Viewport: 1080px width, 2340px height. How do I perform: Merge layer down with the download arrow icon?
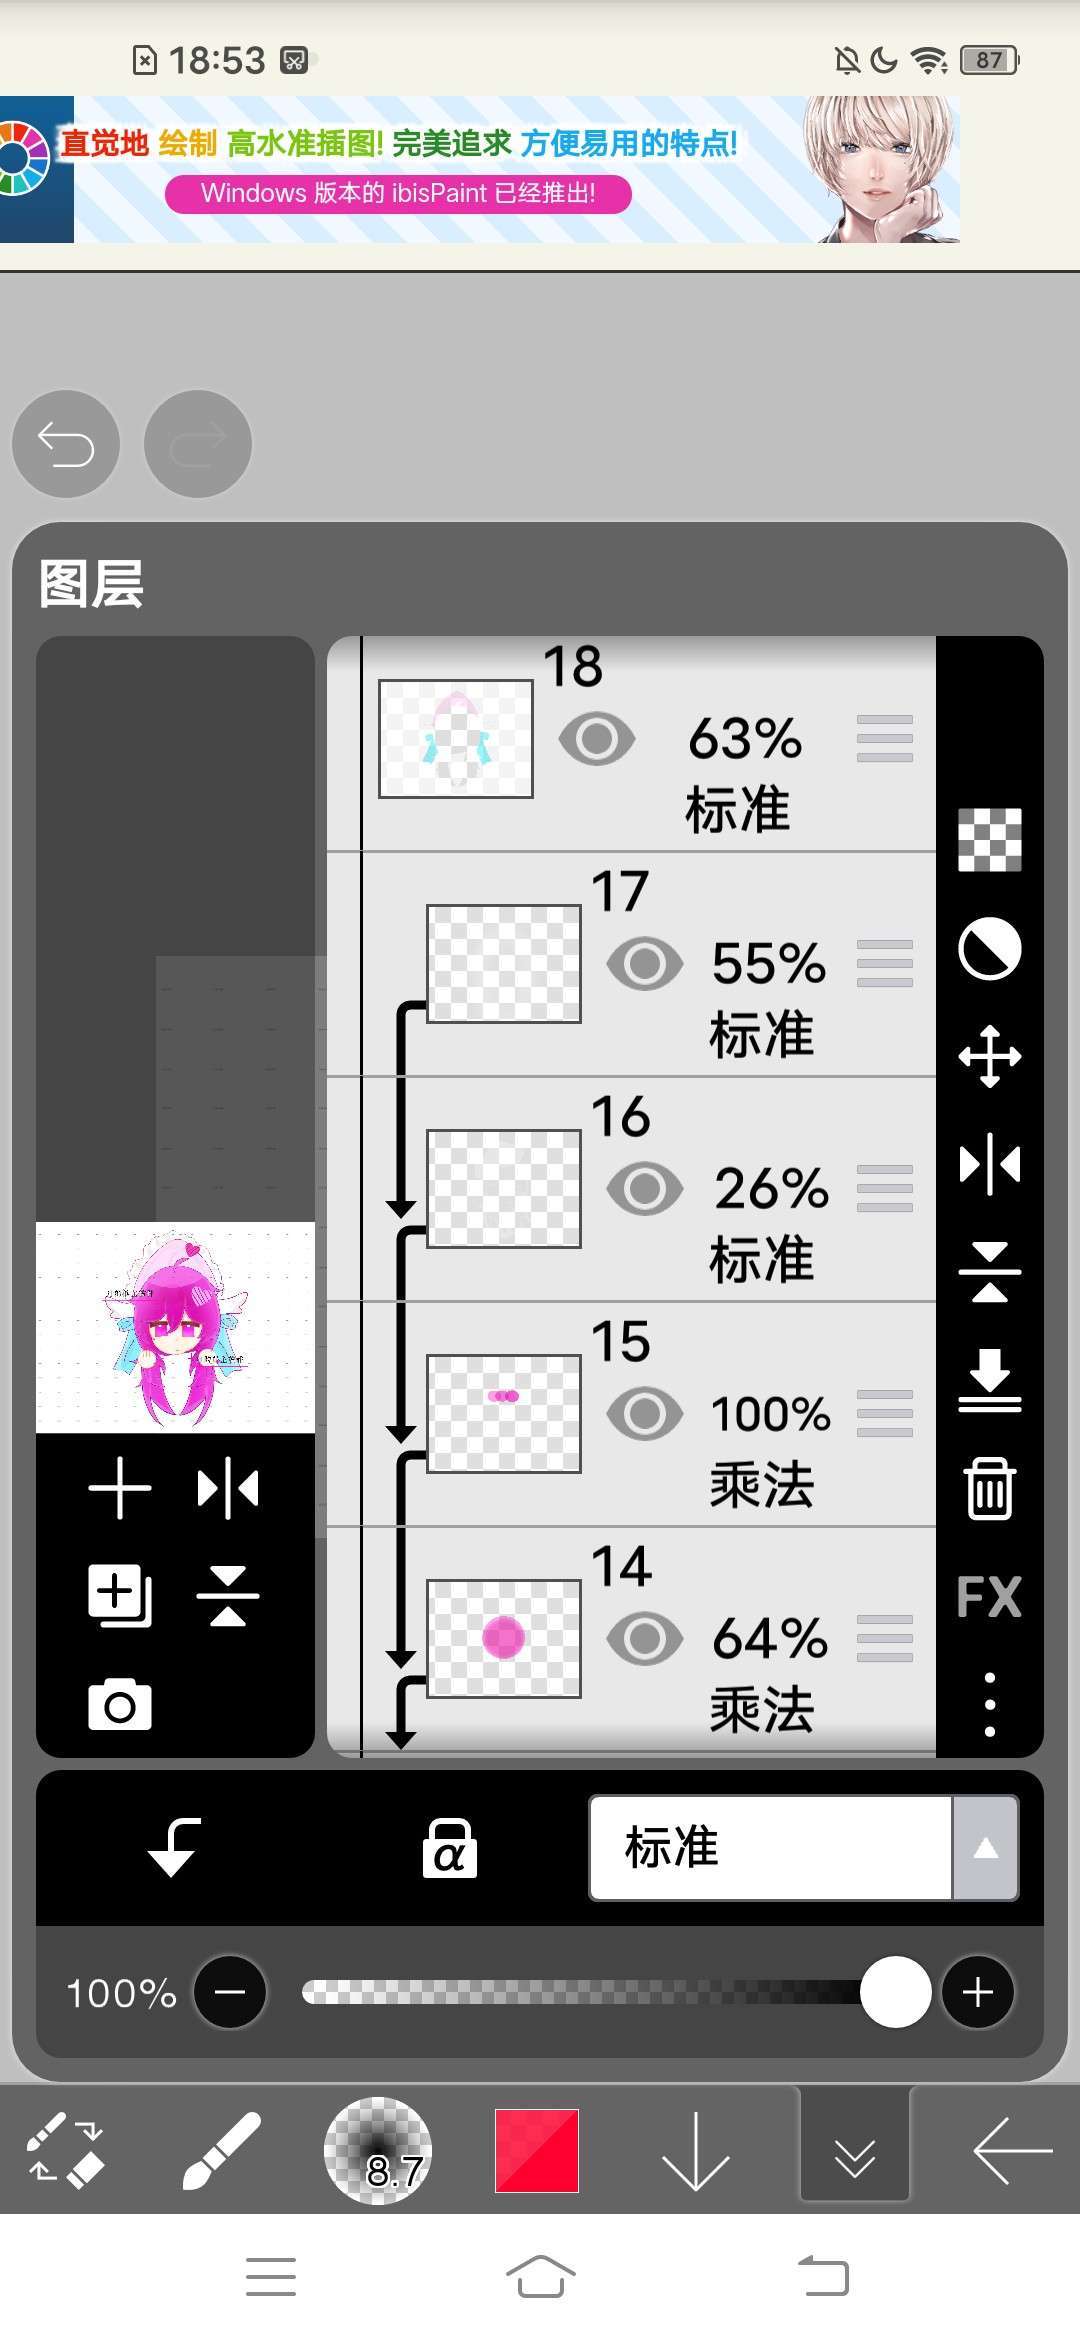pyautogui.click(x=989, y=1380)
